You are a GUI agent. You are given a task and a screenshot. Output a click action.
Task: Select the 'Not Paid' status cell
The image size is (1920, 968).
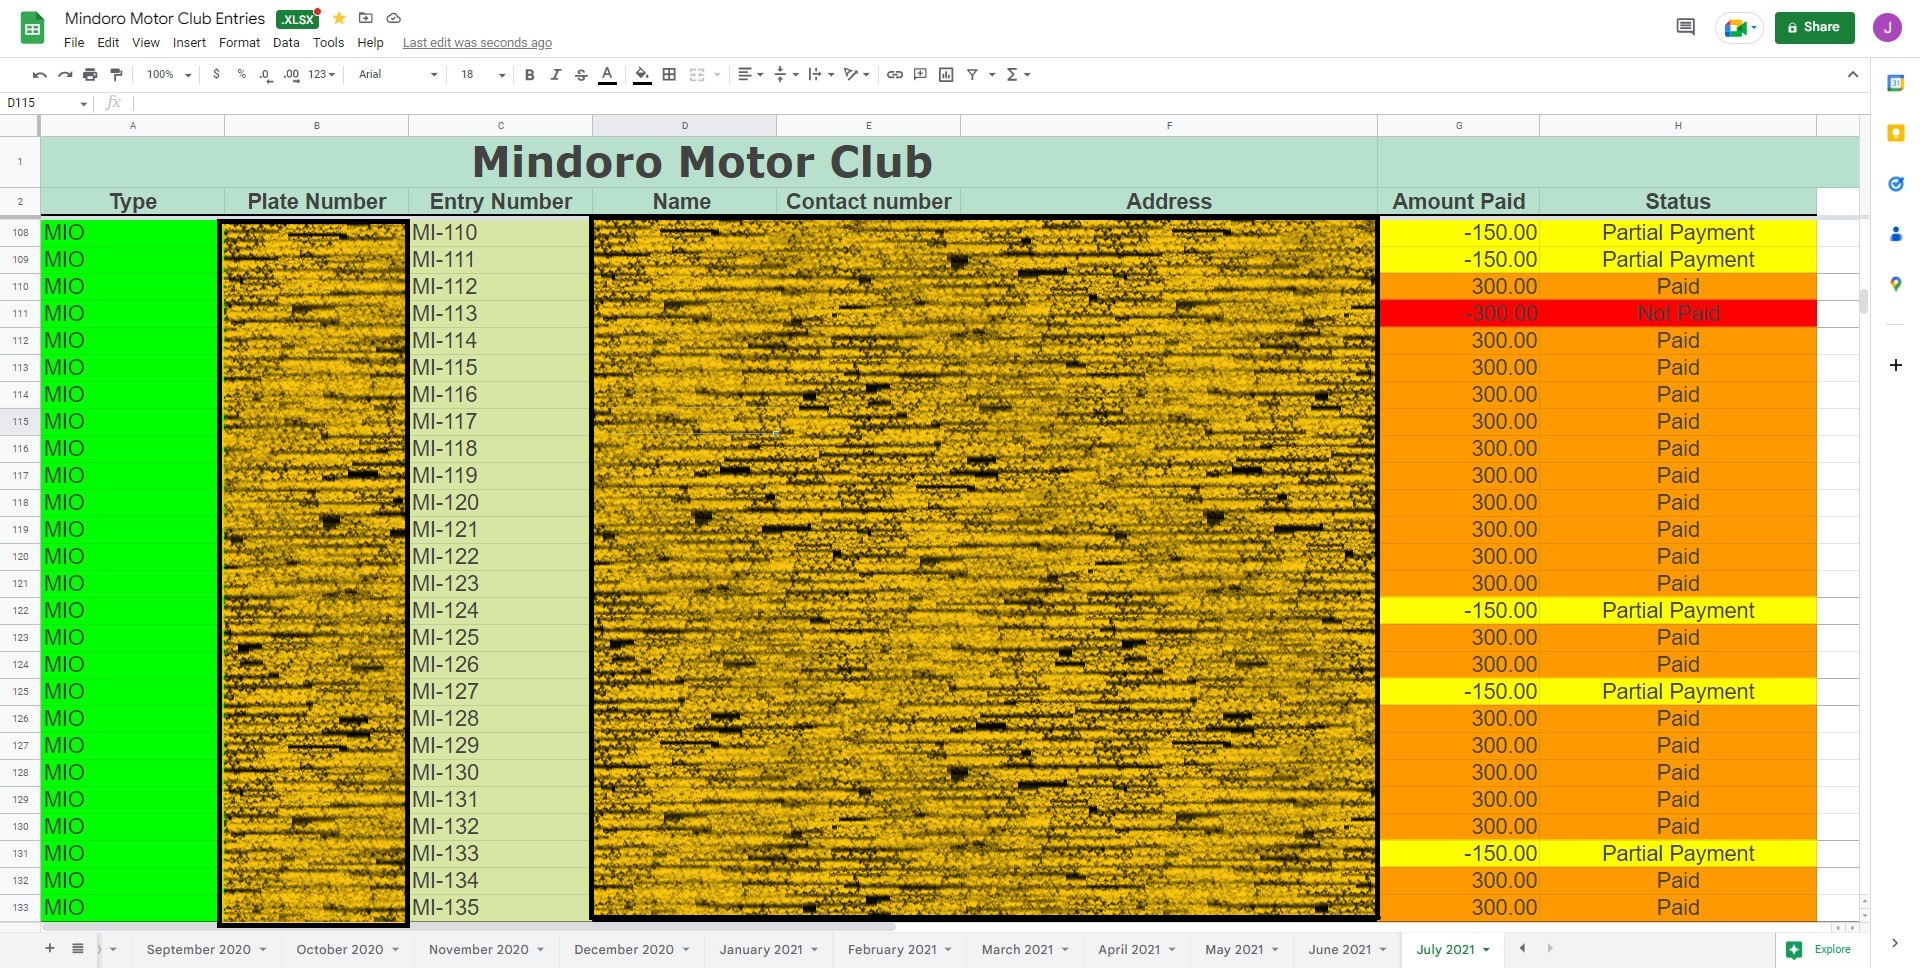[x=1678, y=313]
